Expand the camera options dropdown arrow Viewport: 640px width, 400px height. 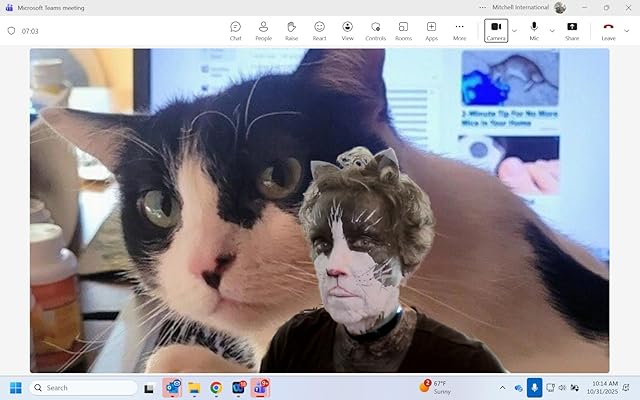pos(514,30)
